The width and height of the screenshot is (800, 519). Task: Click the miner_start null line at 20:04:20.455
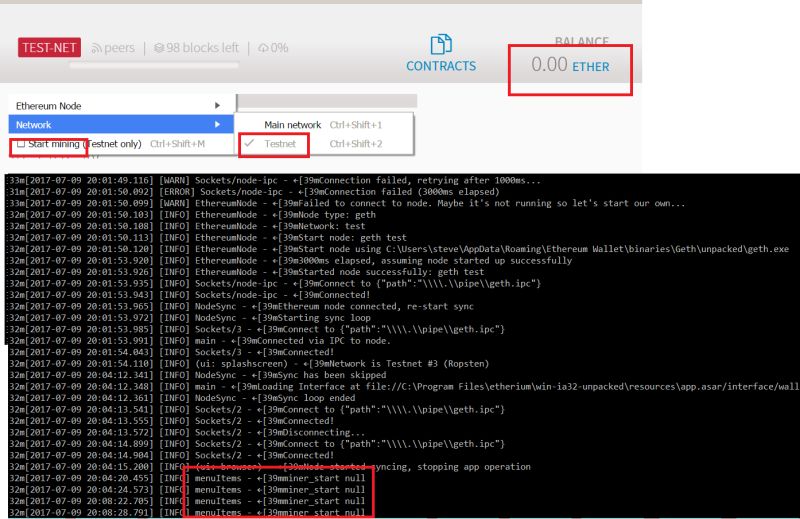click(x=187, y=478)
